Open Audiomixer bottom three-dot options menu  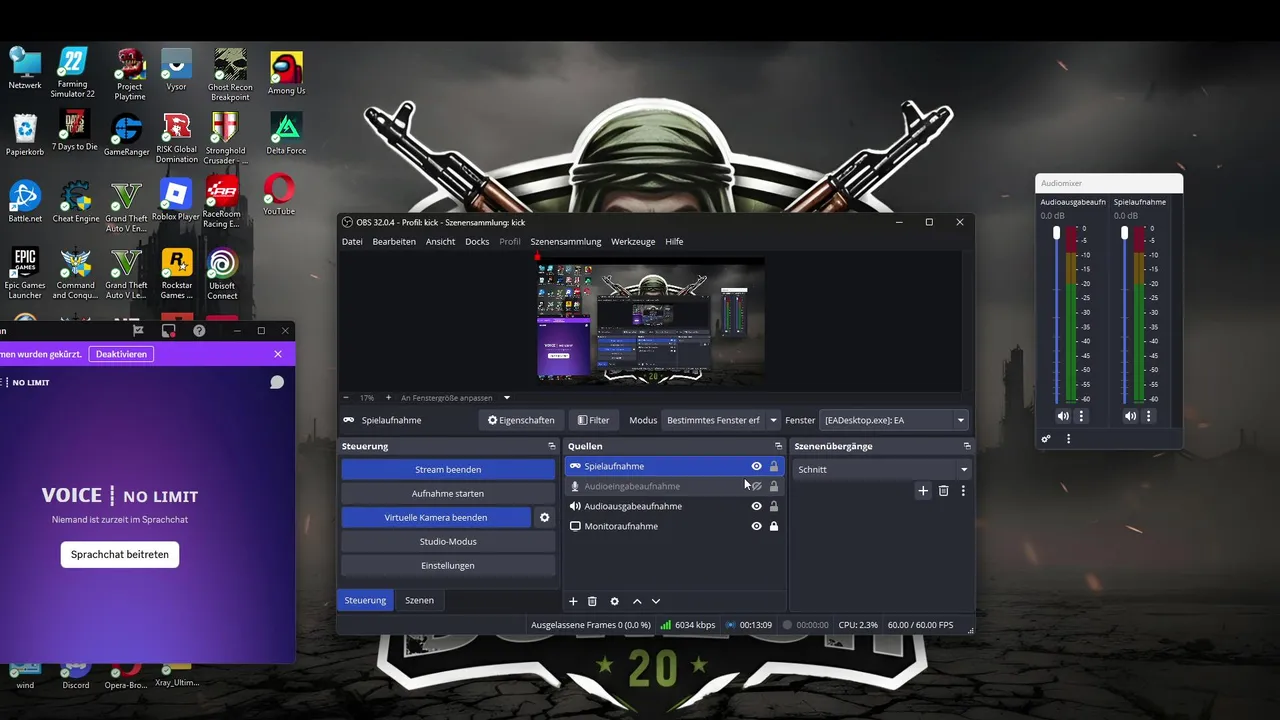point(1068,439)
